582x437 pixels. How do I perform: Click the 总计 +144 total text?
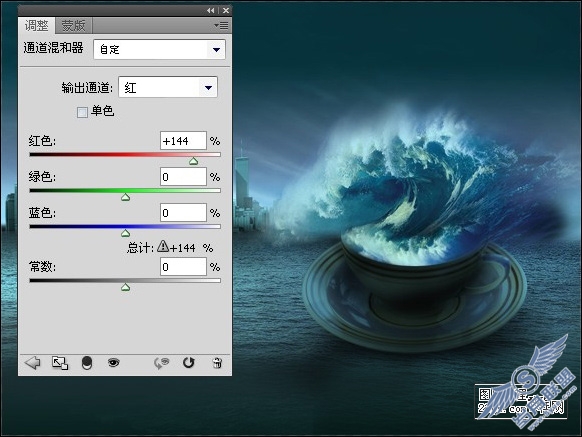coord(170,247)
